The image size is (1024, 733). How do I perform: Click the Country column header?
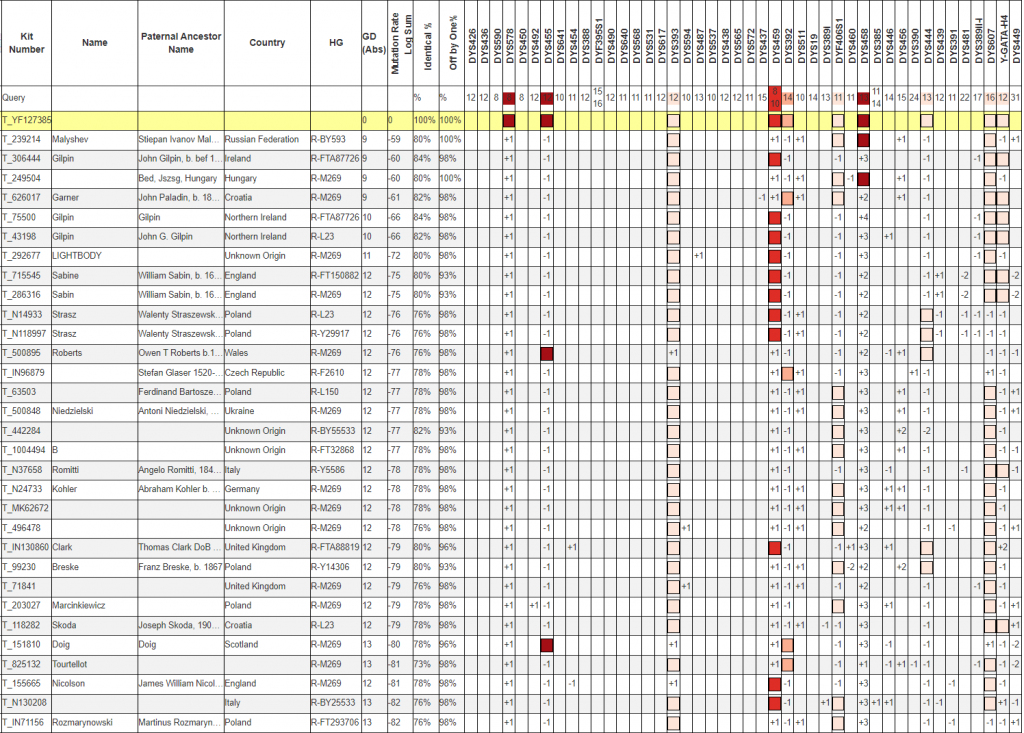(x=266, y=43)
